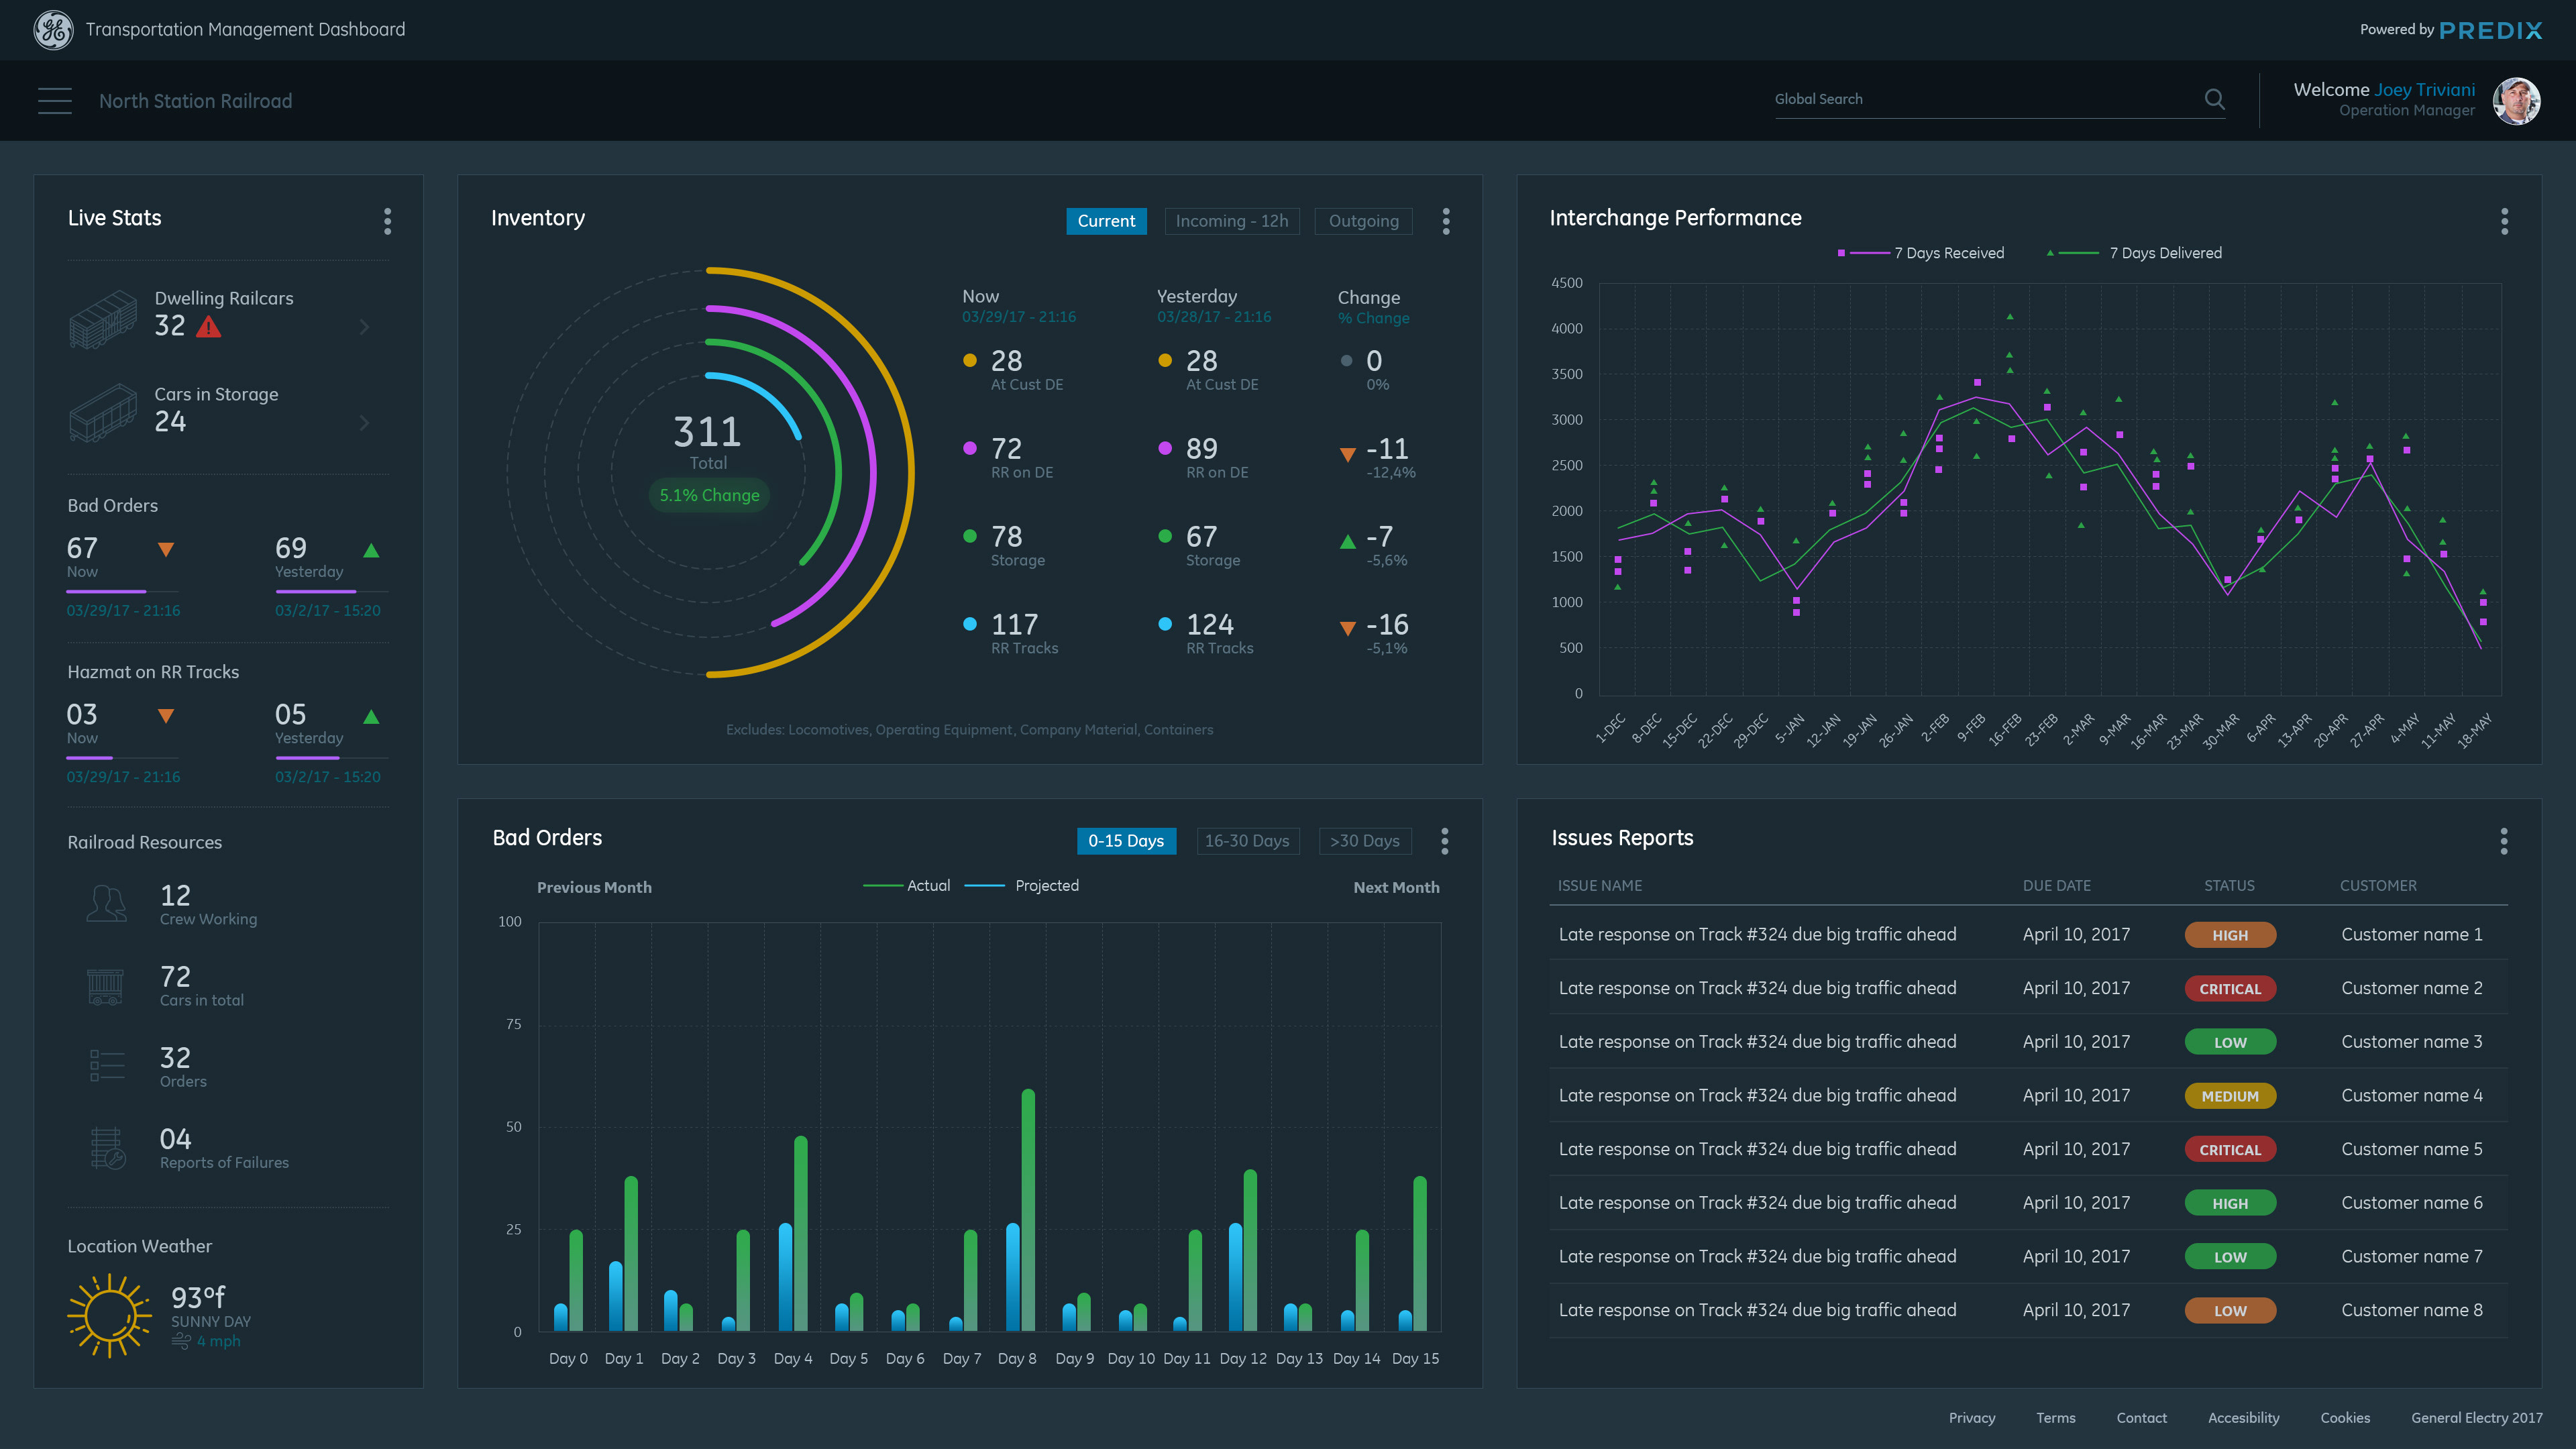Click the GE logo icon
The height and width of the screenshot is (1449, 2576).
click(x=53, y=30)
